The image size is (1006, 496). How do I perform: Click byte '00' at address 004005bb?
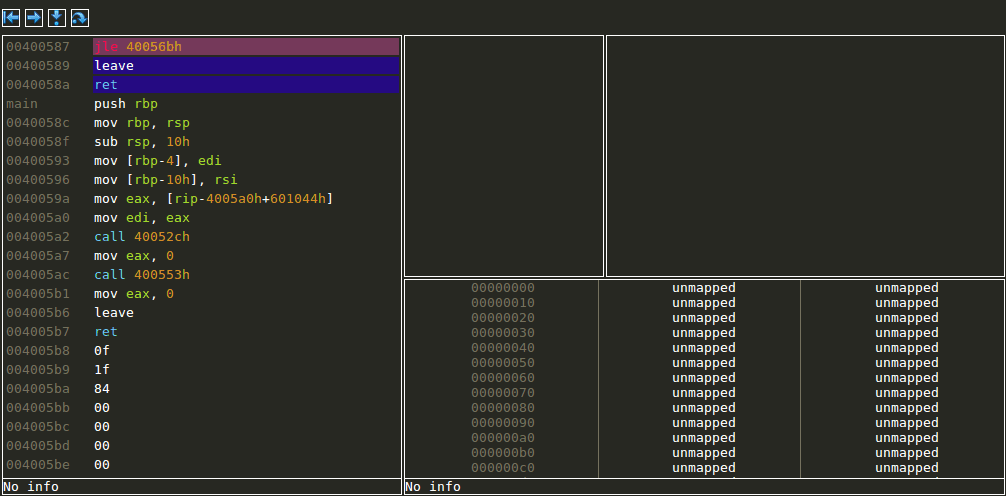pyautogui.click(x=102, y=407)
